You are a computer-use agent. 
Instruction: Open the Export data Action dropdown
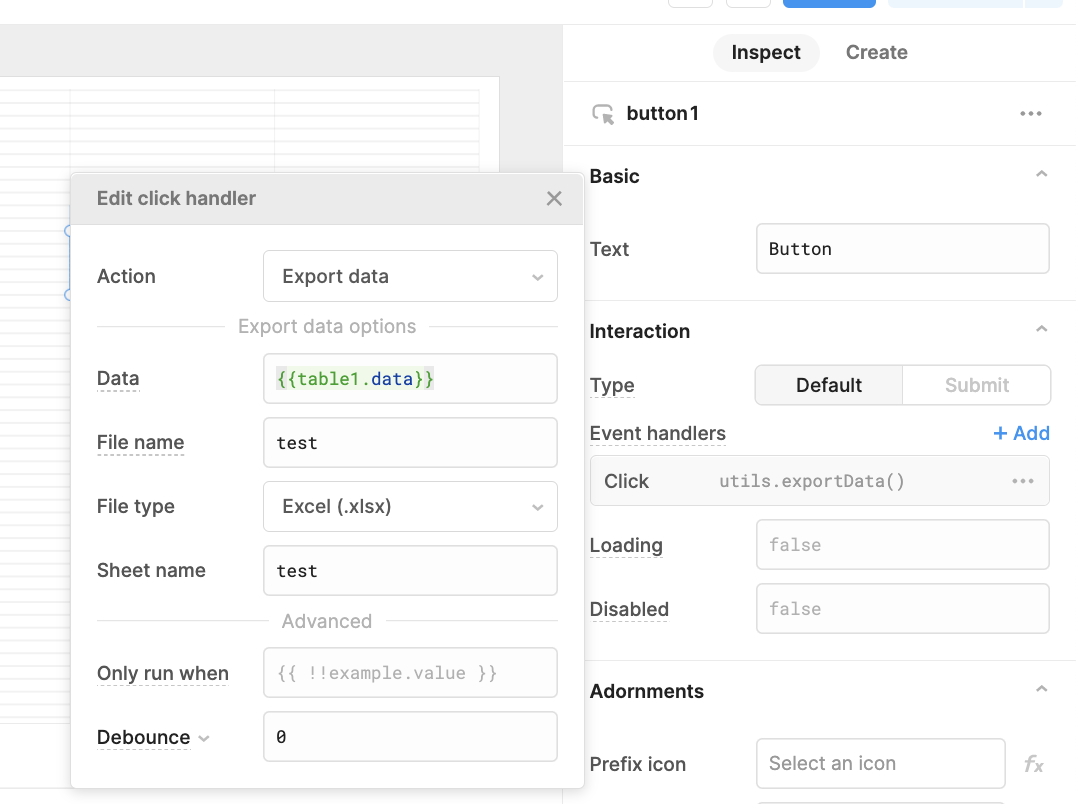click(410, 276)
